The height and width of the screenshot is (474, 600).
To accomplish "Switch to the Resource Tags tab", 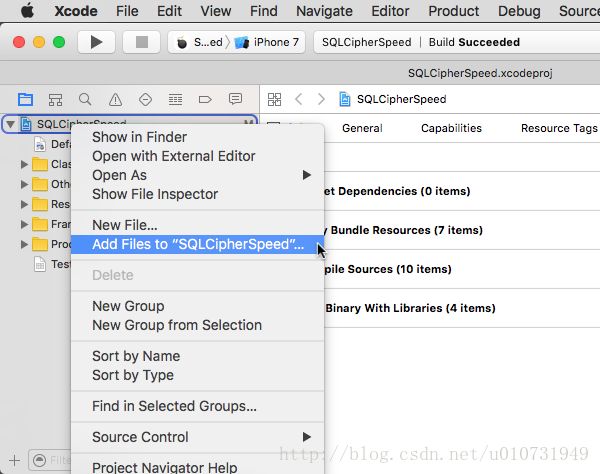I will 559,128.
